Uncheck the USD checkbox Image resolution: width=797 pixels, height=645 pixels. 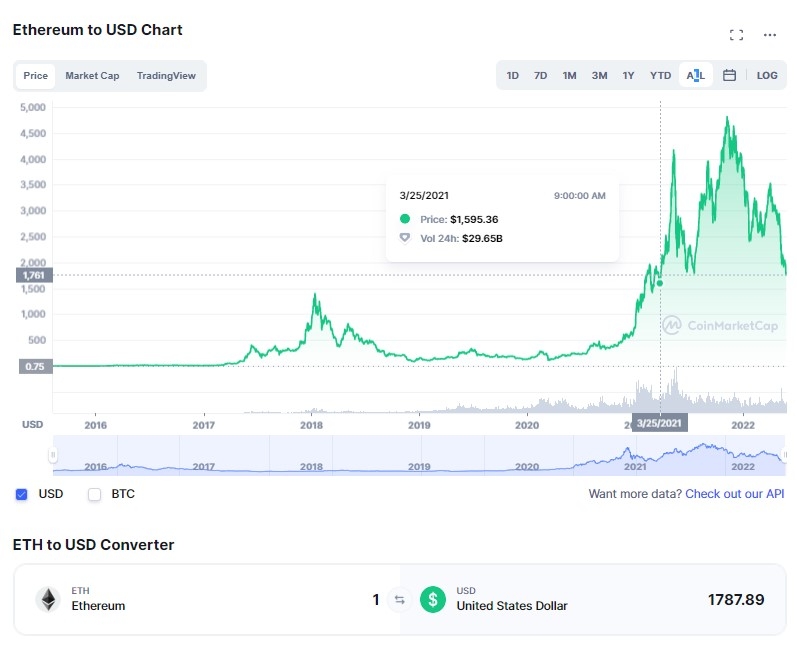(x=21, y=494)
